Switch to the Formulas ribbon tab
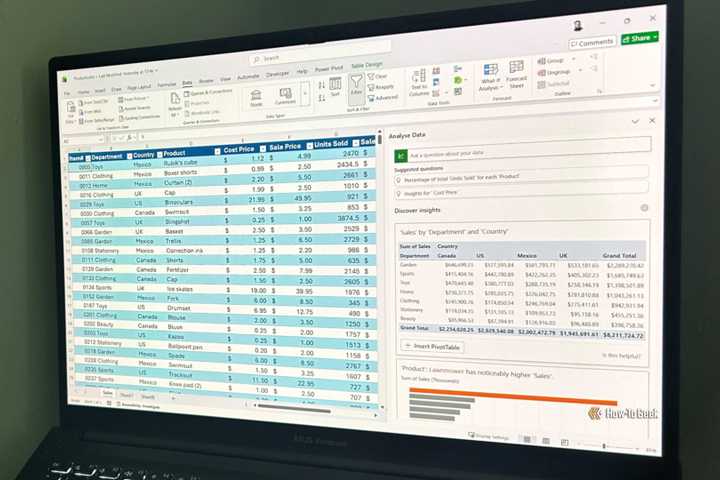This screenshot has width=720, height=480. tap(166, 85)
